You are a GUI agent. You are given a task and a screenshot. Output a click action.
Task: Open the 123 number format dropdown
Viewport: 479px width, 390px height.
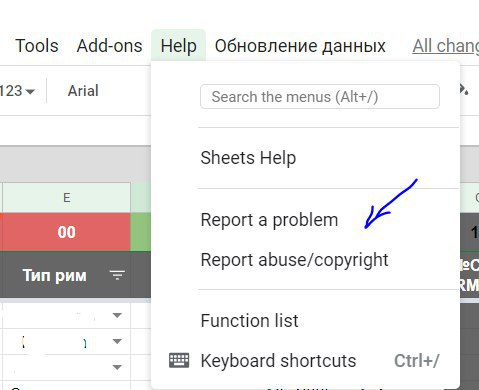coord(17,91)
